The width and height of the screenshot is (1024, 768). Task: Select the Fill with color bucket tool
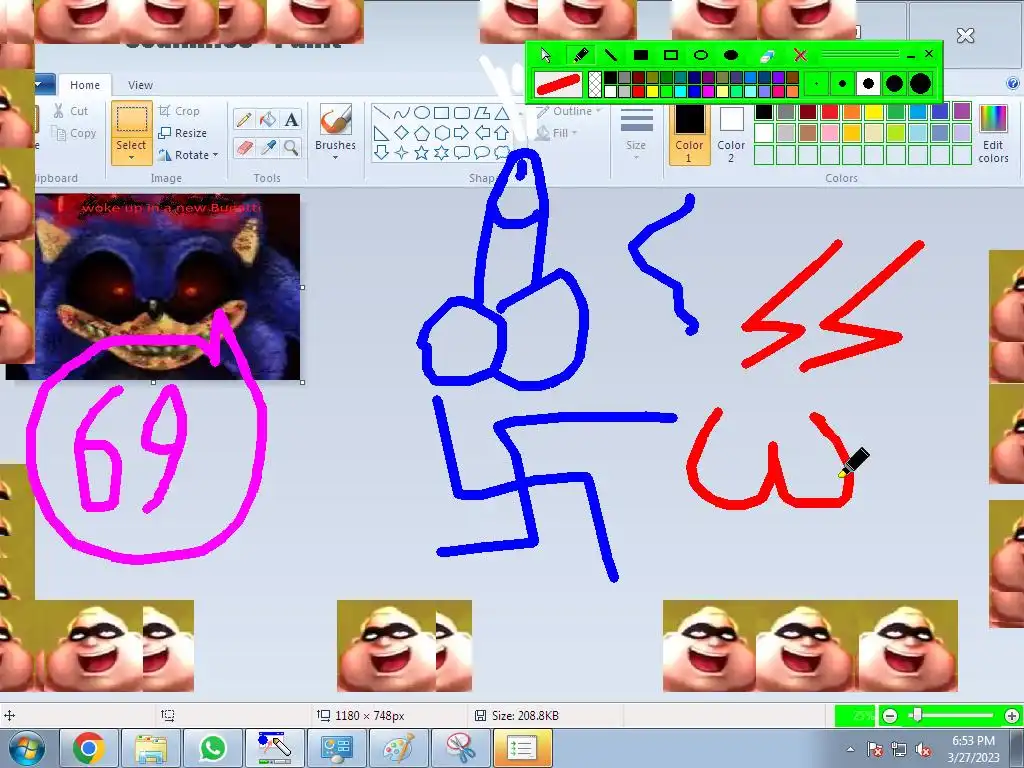(x=268, y=120)
